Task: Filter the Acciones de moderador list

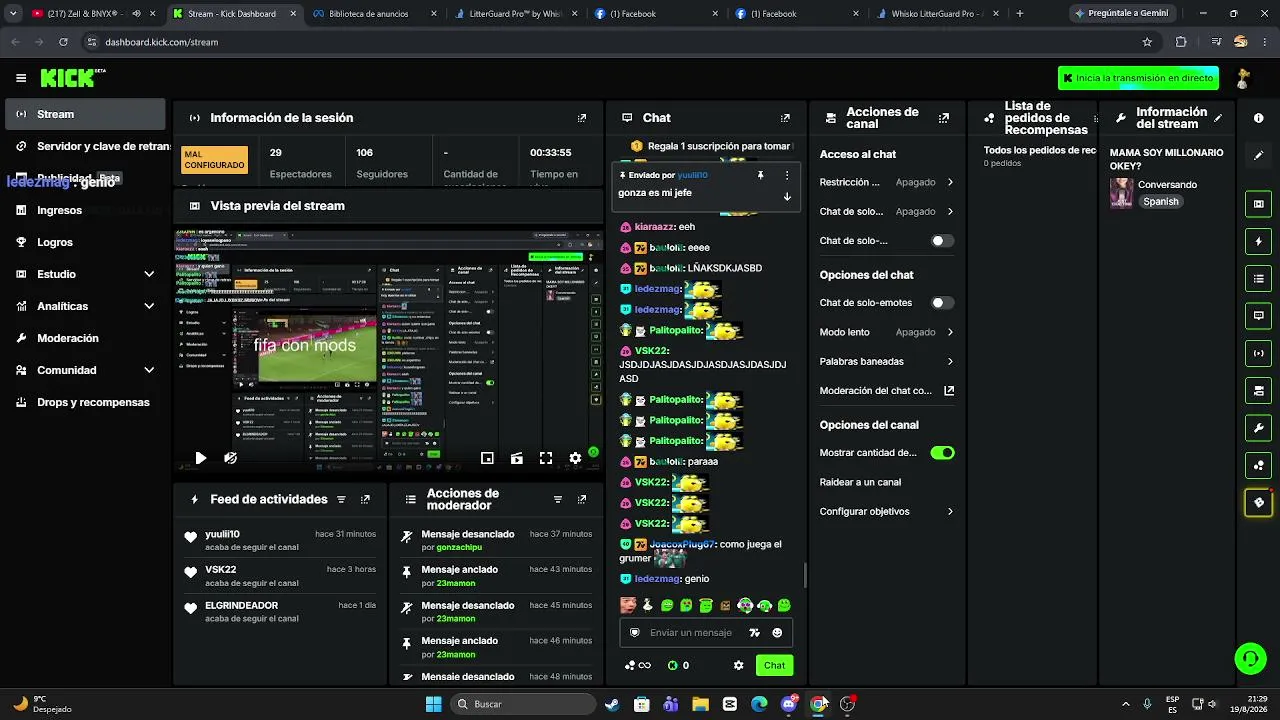Action: [x=558, y=499]
